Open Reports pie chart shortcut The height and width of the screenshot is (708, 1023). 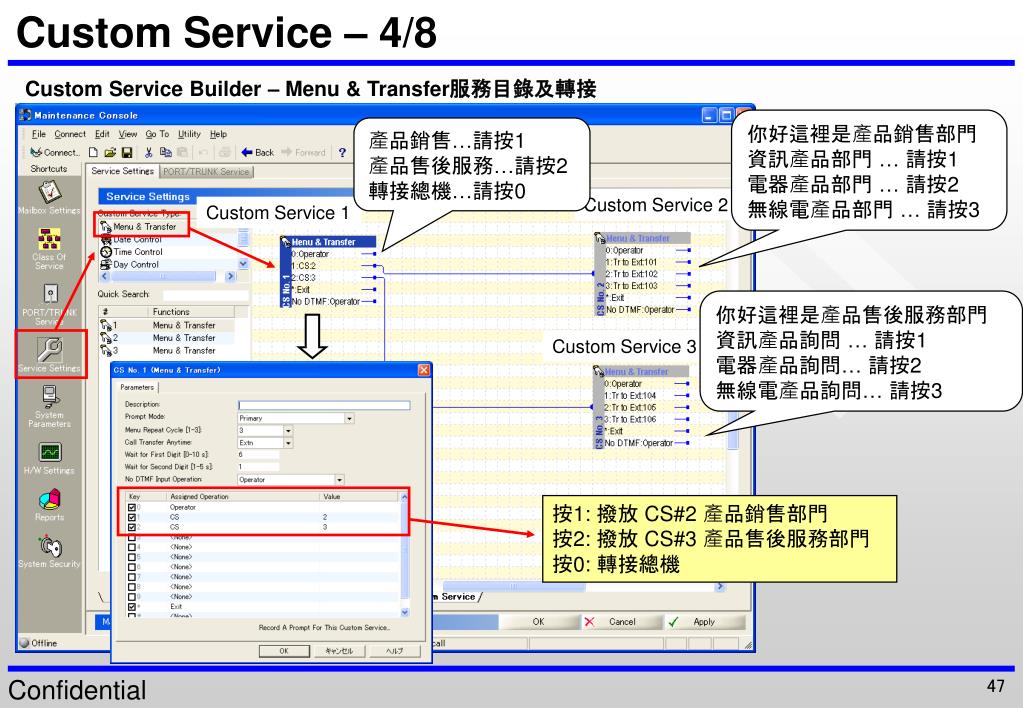(x=50, y=500)
